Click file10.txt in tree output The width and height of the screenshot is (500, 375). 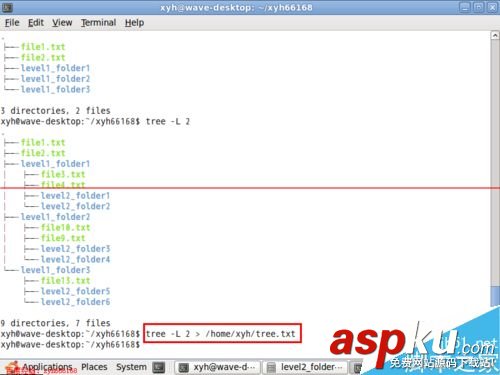pos(65,228)
